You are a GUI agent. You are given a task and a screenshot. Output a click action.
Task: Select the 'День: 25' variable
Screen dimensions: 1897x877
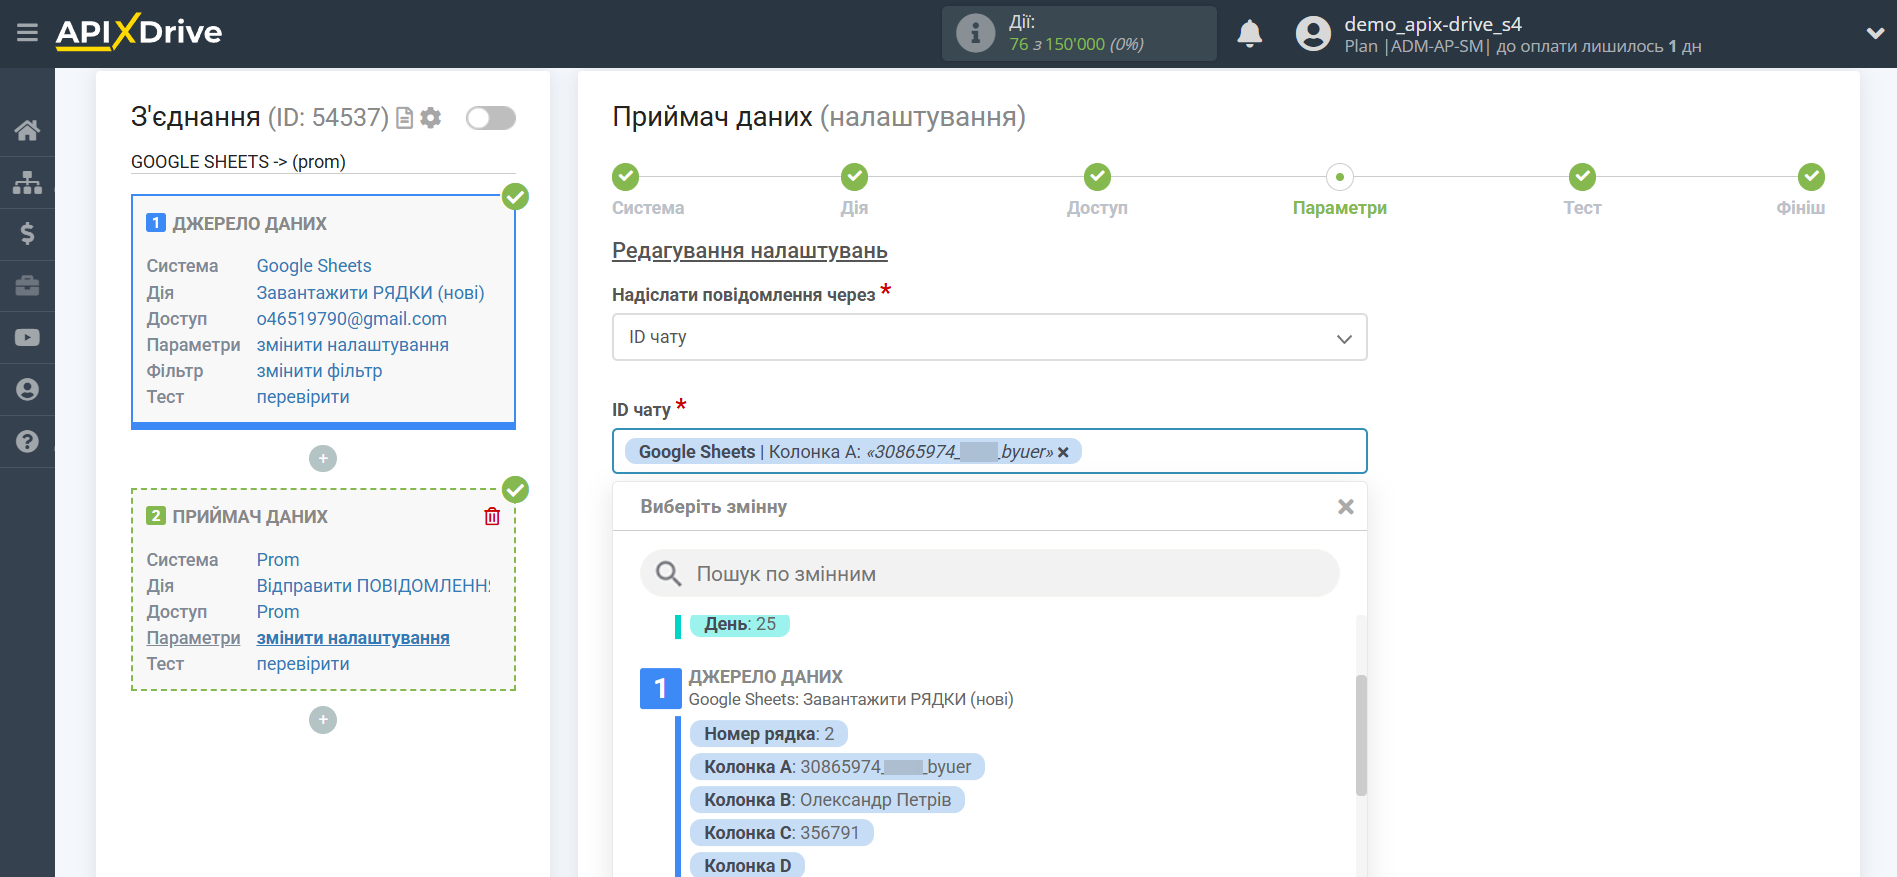coord(740,624)
